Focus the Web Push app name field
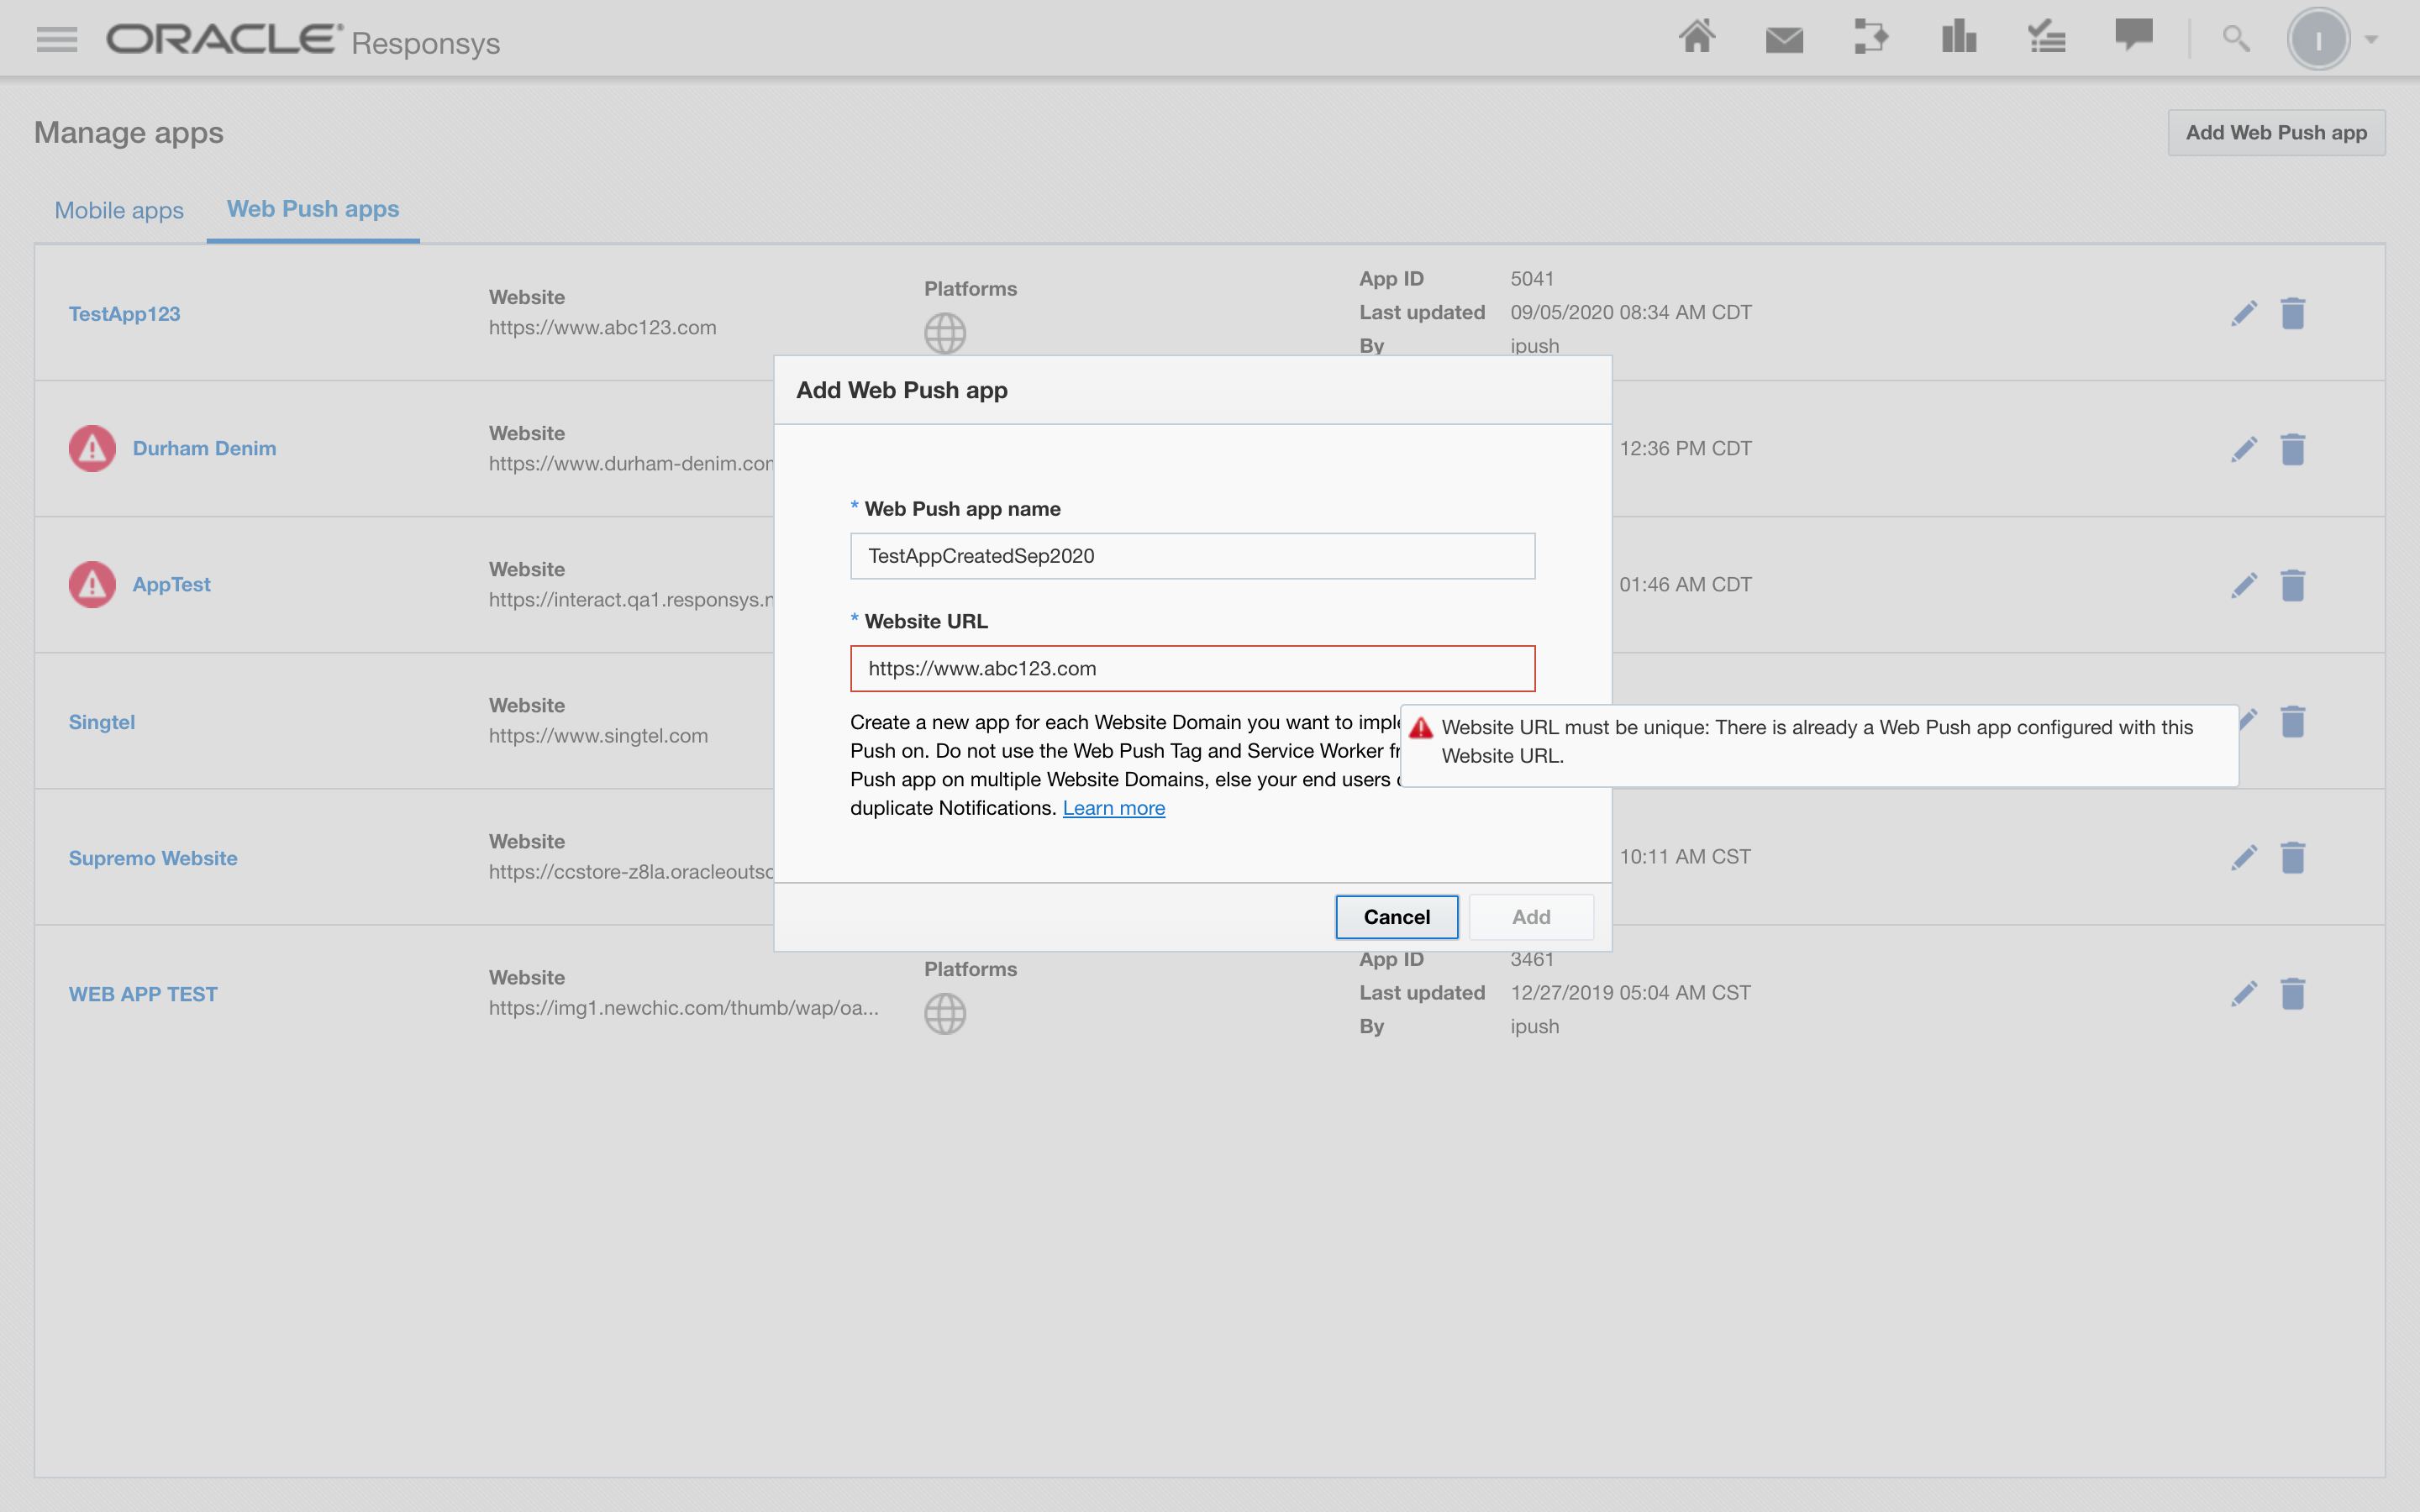 pos(1192,556)
